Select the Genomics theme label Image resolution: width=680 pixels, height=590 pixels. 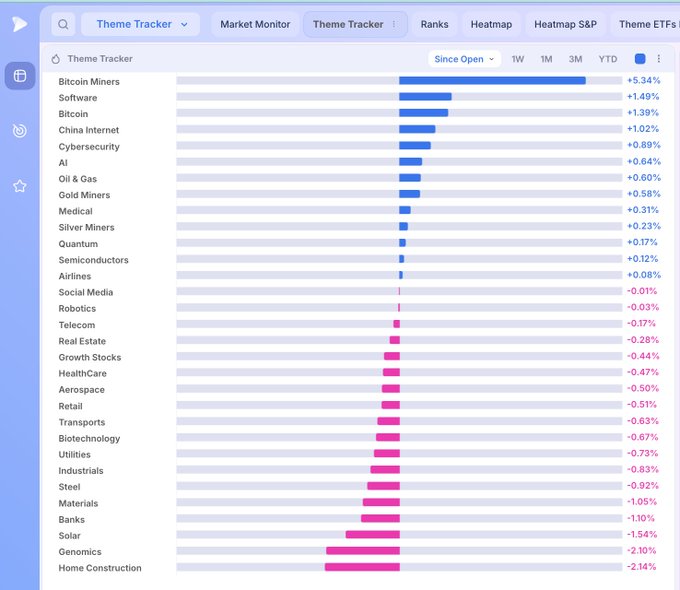80,552
